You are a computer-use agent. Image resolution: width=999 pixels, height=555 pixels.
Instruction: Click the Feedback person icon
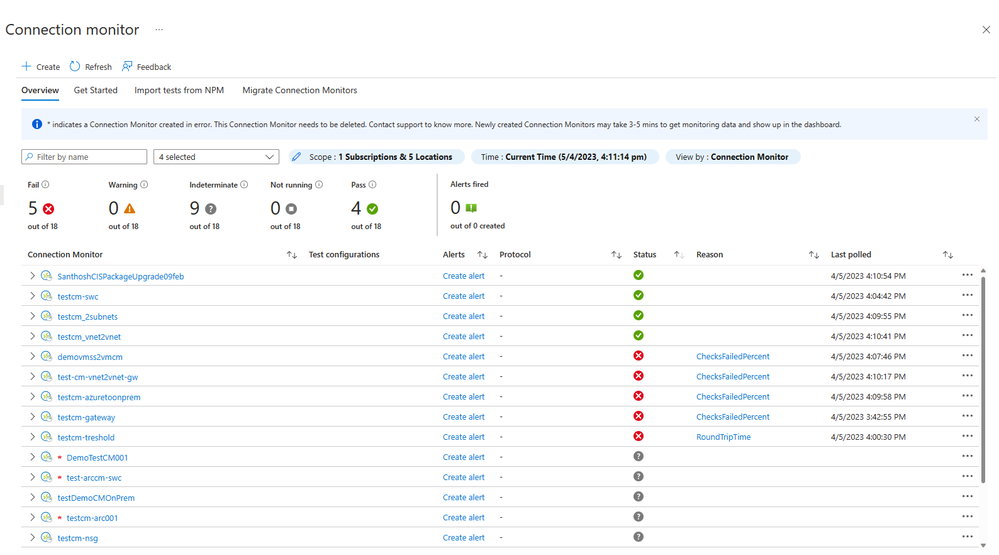(127, 66)
